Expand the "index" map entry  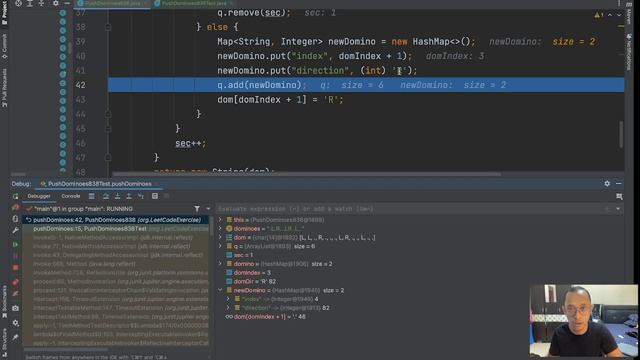pyautogui.click(x=228, y=299)
